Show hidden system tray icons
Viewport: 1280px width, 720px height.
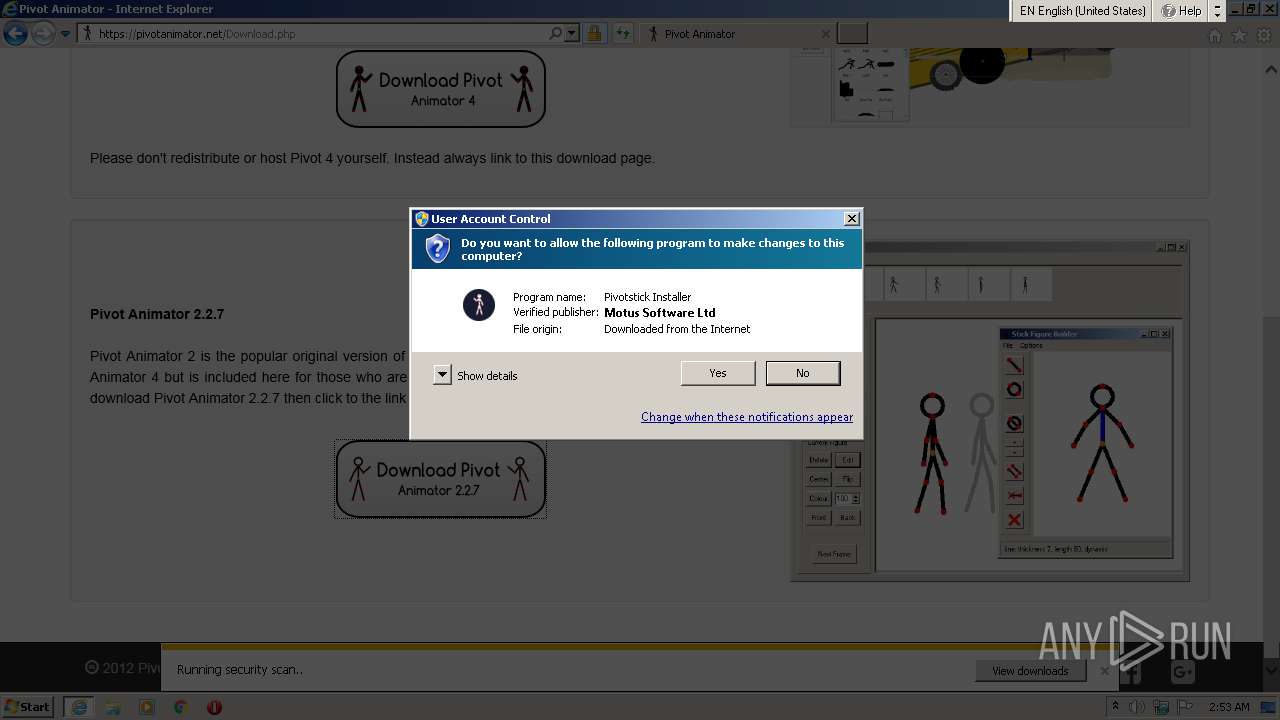(x=1115, y=707)
